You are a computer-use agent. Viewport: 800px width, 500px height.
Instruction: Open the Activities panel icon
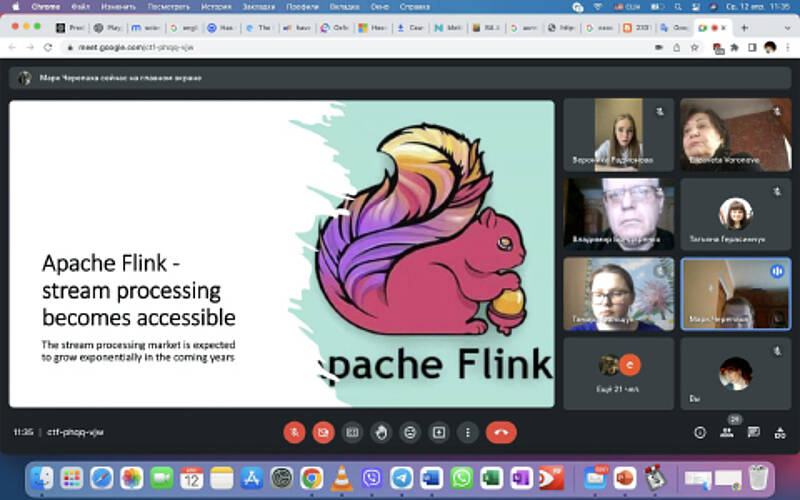coord(780,433)
